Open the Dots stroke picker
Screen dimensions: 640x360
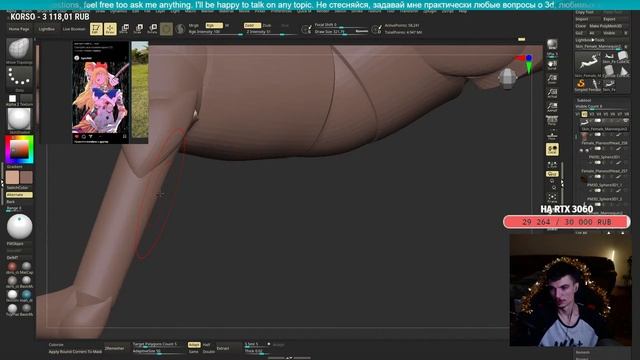[19, 78]
